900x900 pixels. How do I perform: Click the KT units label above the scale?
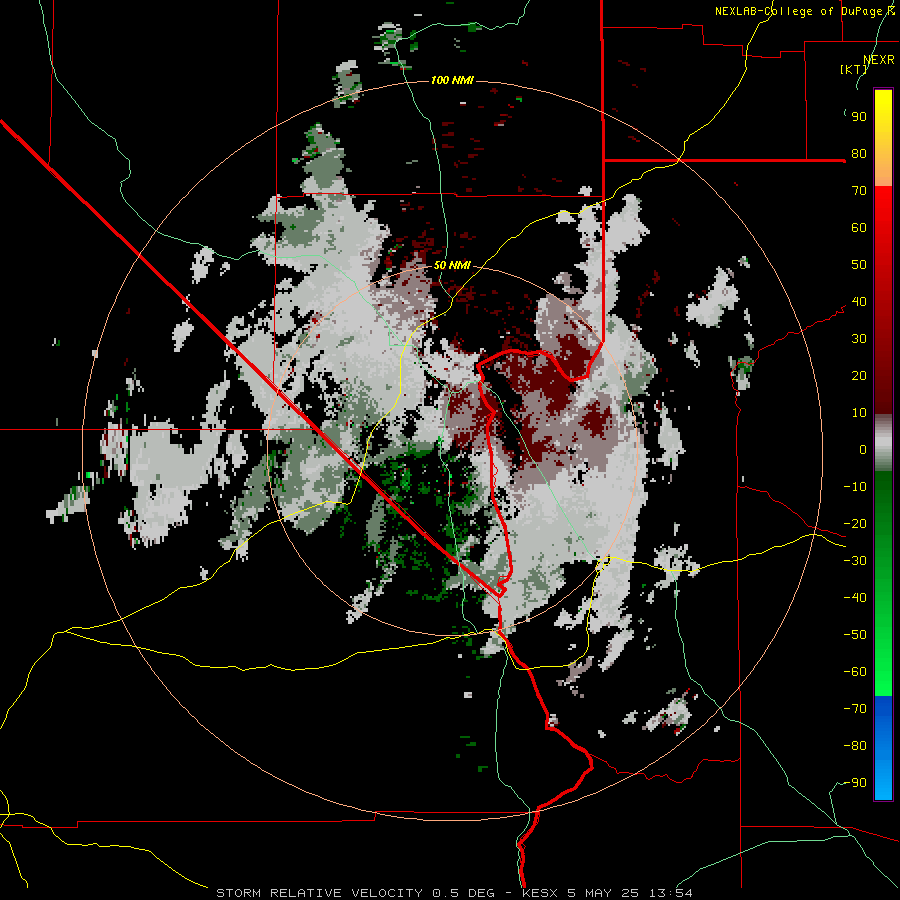click(x=854, y=69)
